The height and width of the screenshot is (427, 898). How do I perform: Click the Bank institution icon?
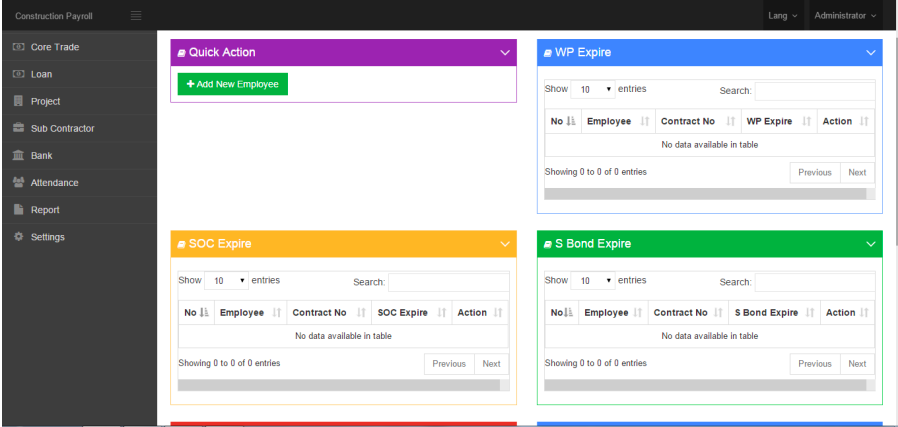coord(18,155)
